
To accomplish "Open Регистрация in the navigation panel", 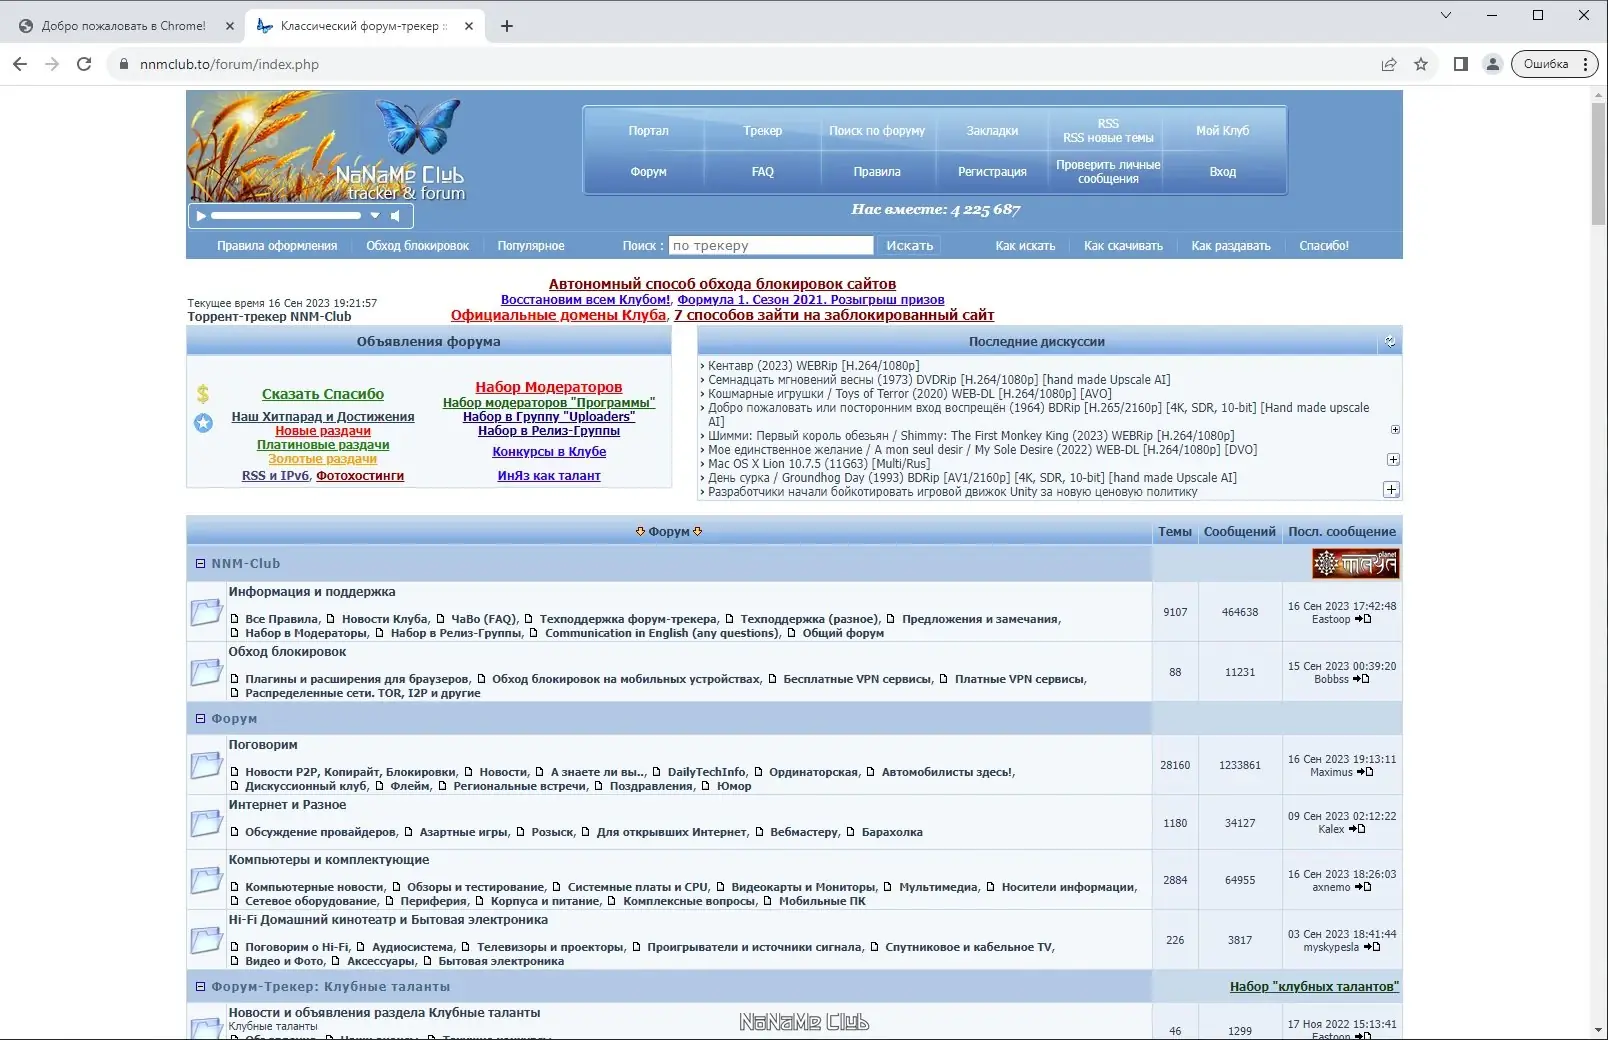I will click(992, 172).
